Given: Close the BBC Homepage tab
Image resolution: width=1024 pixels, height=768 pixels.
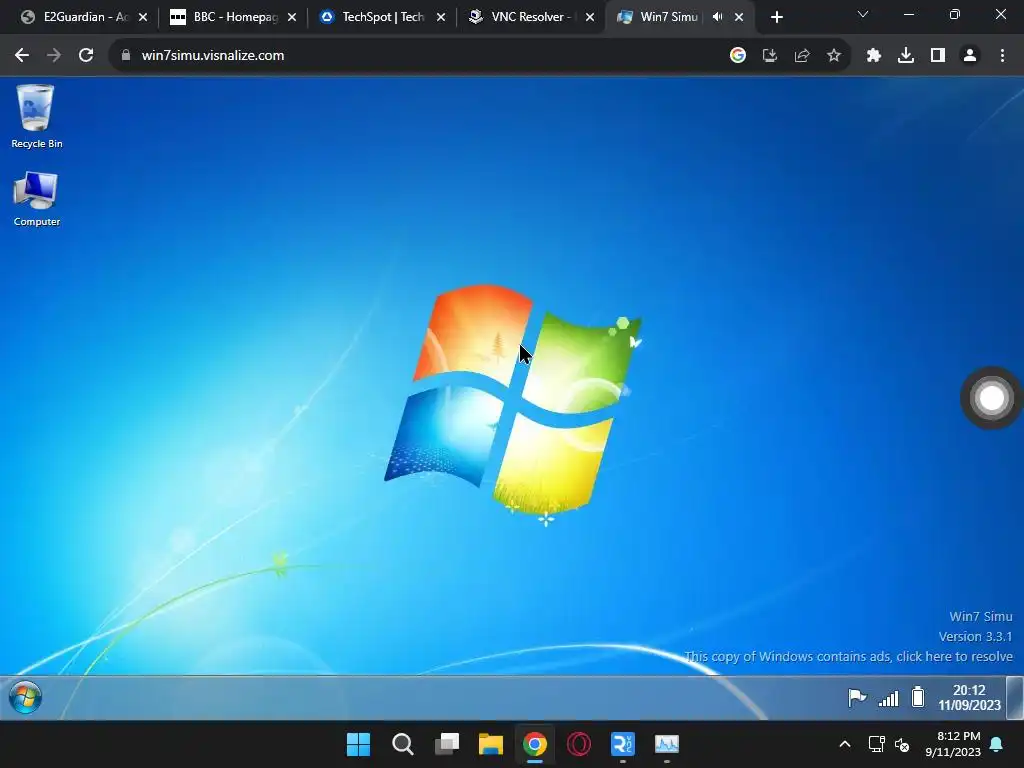Looking at the screenshot, I should pos(292,17).
